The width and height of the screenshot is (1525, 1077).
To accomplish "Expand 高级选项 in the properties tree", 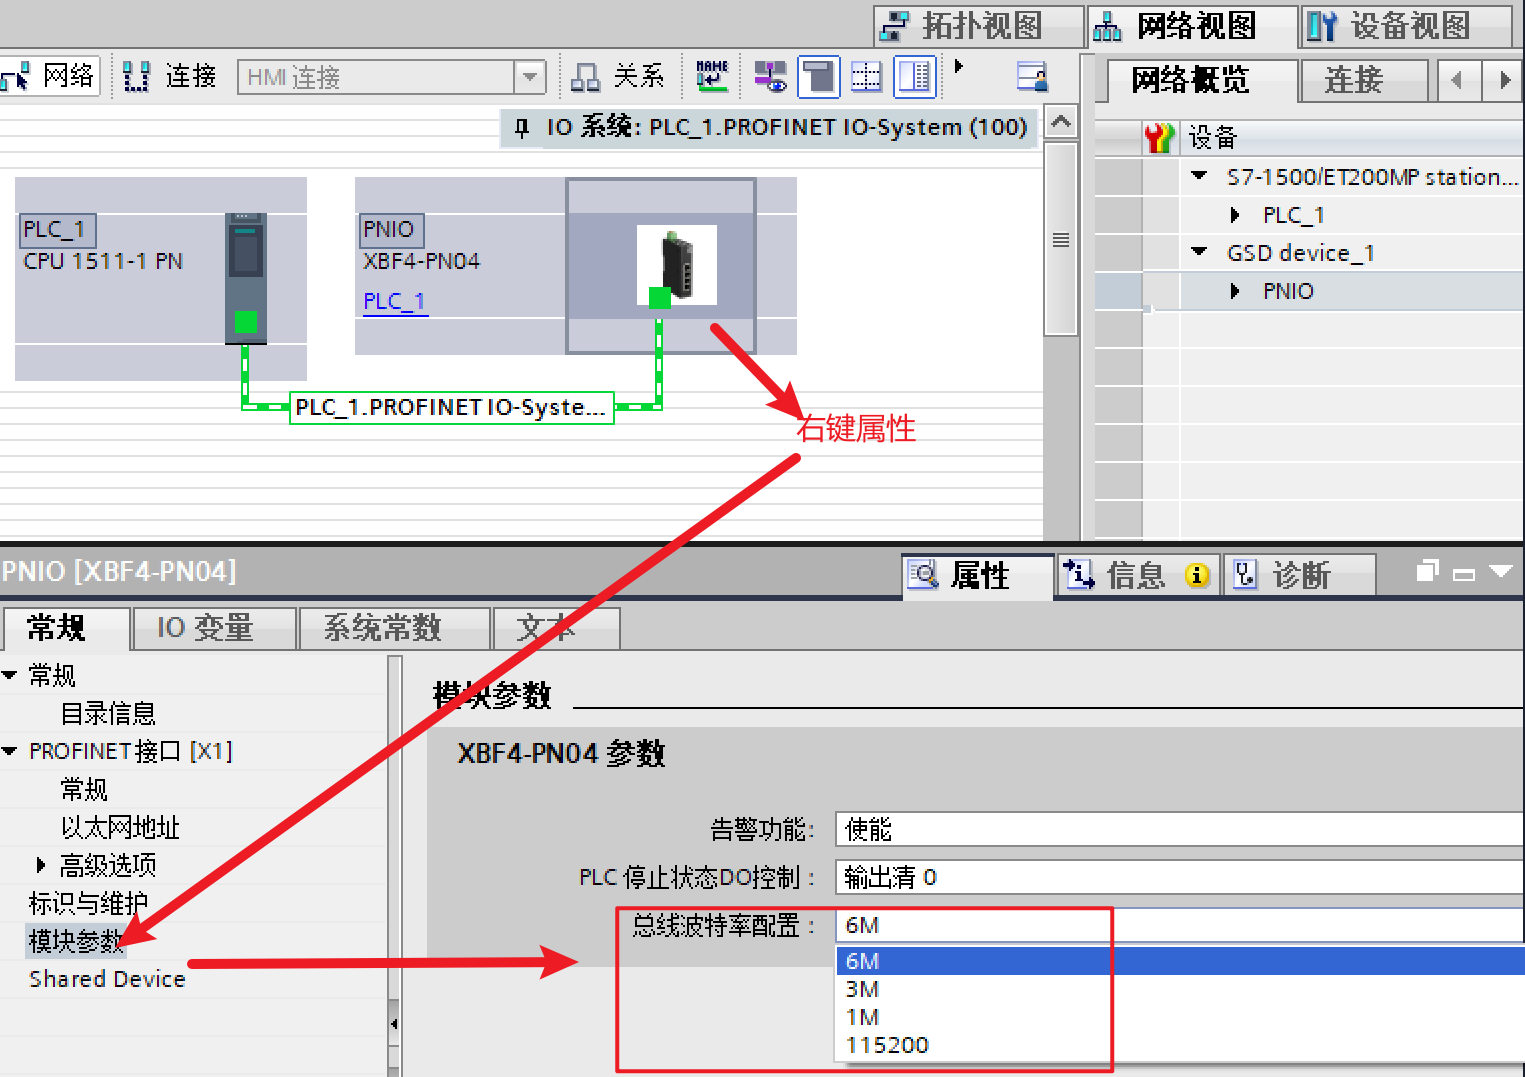I will 41,865.
